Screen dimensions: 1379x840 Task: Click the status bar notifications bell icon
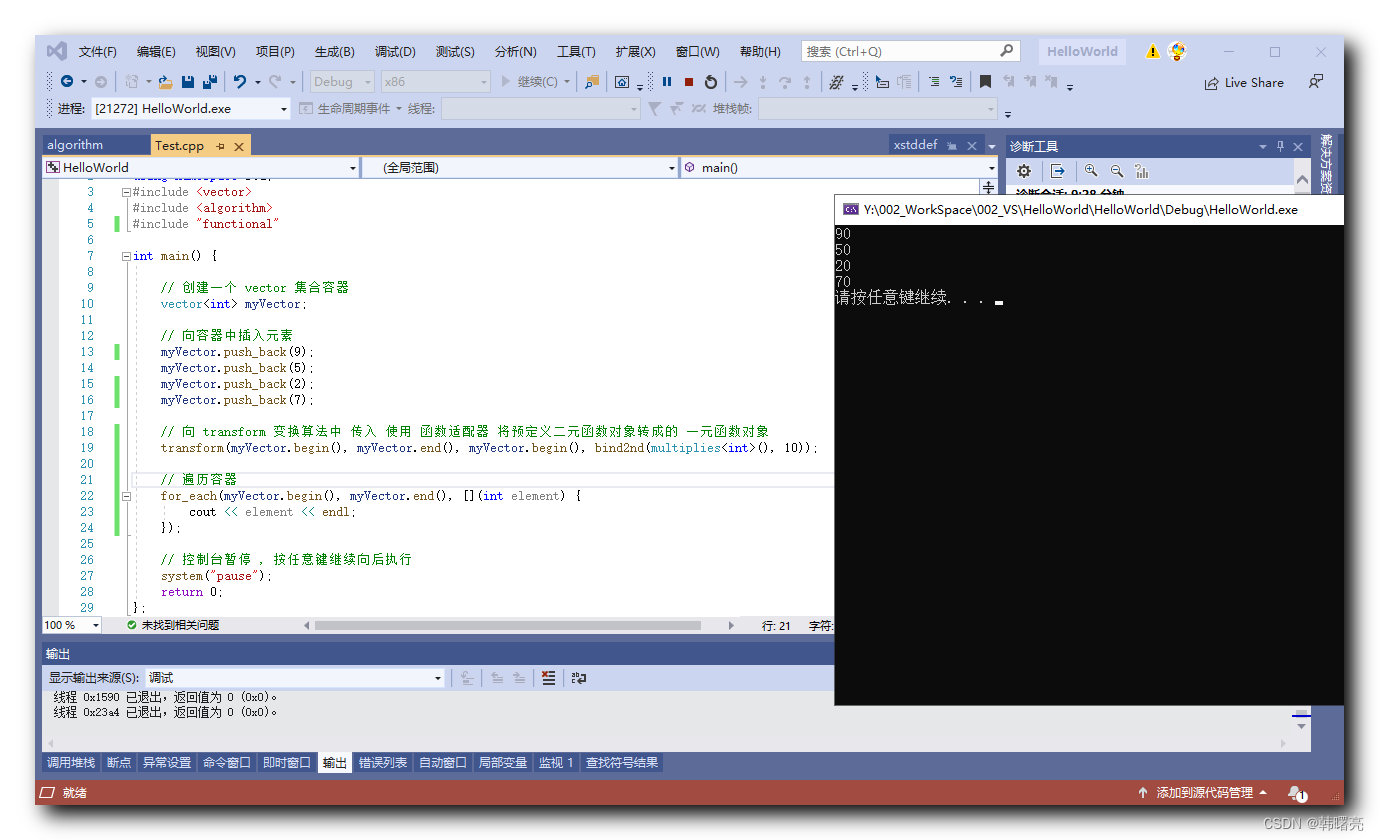(1297, 793)
